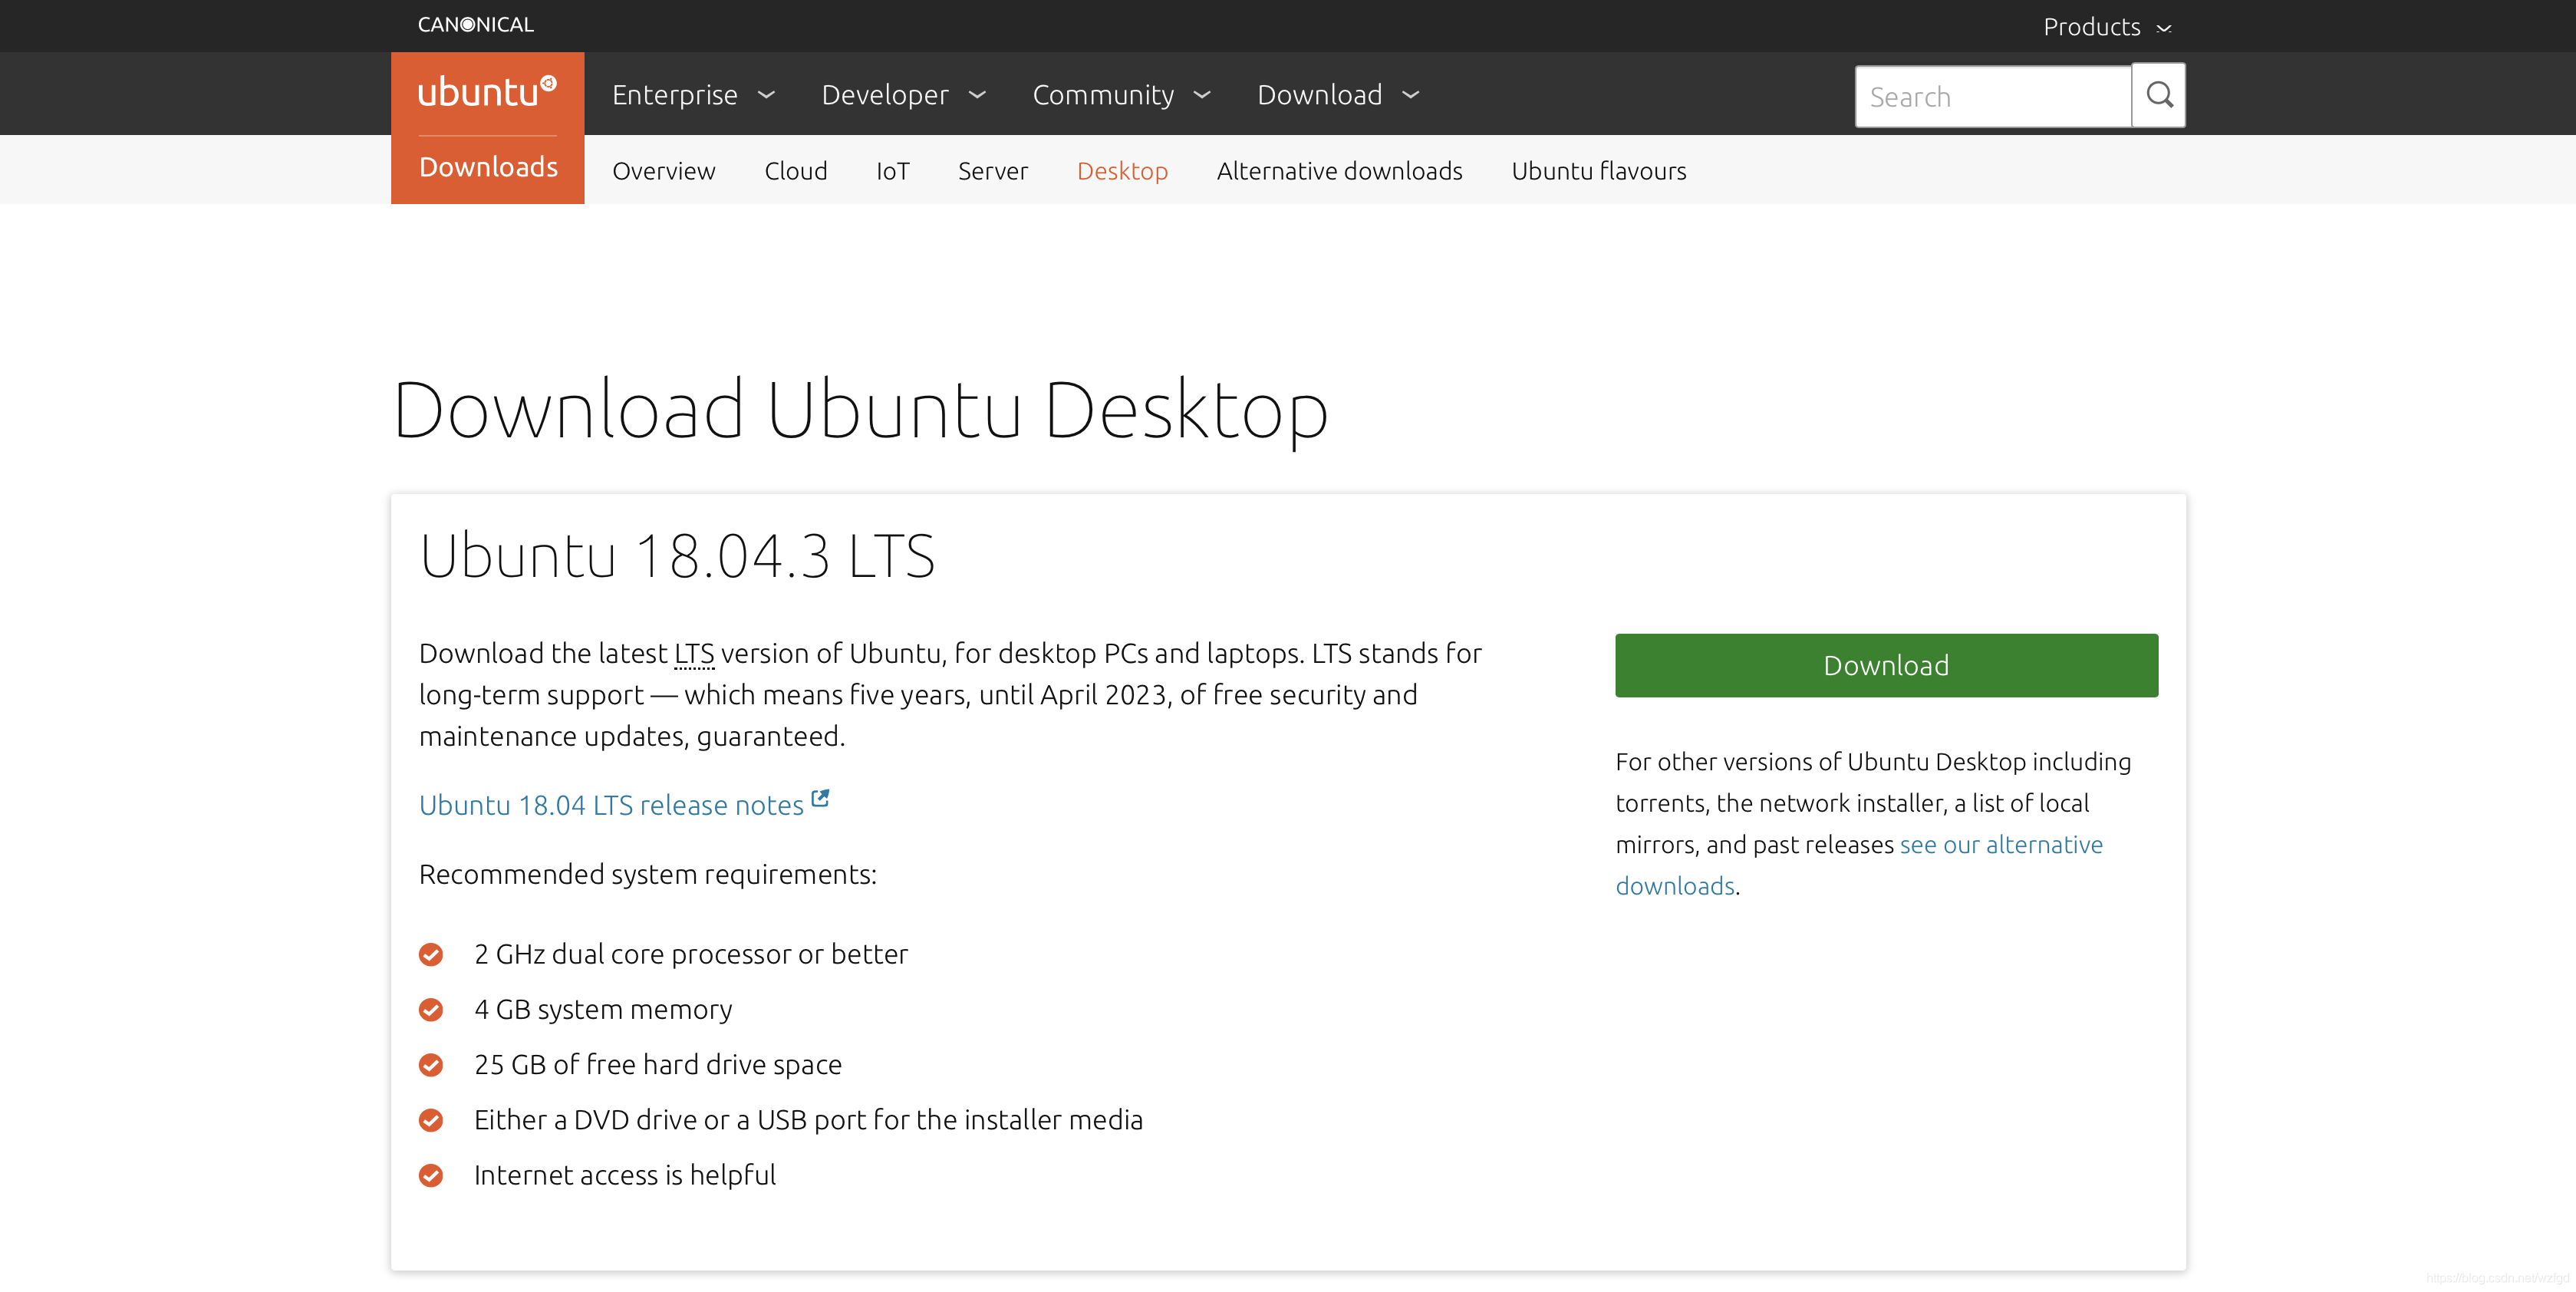Click the see our alternative downloads link
This screenshot has width=2576, height=1292.
(x=1858, y=864)
